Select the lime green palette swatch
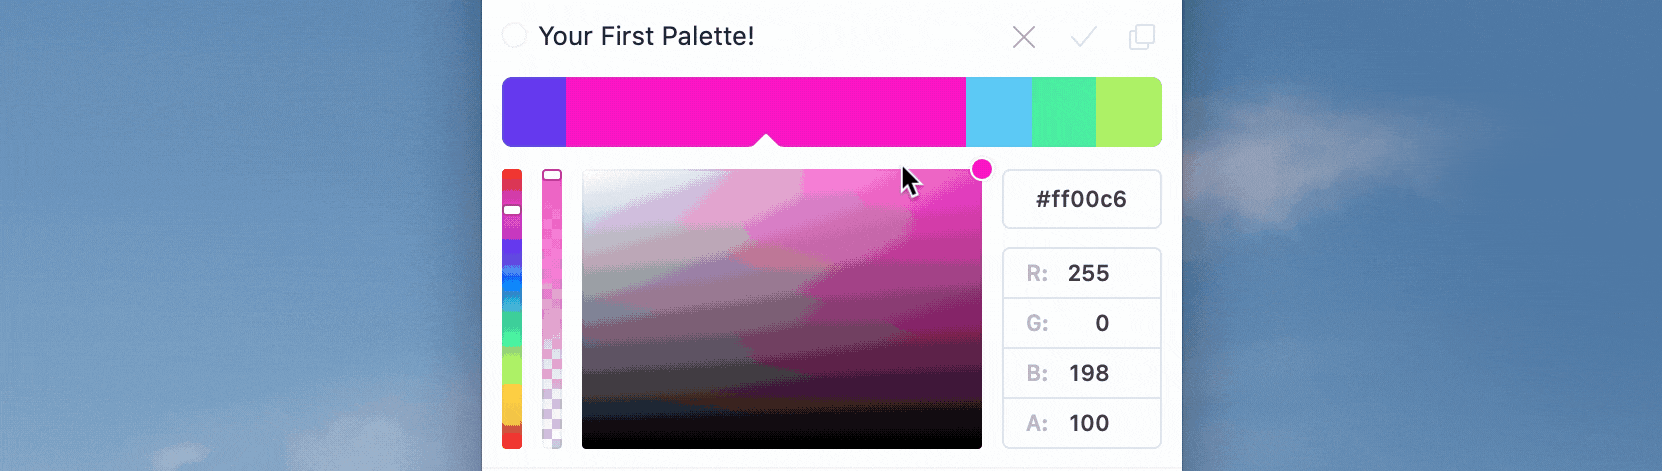Screen dimensions: 1662x471 click(1129, 112)
